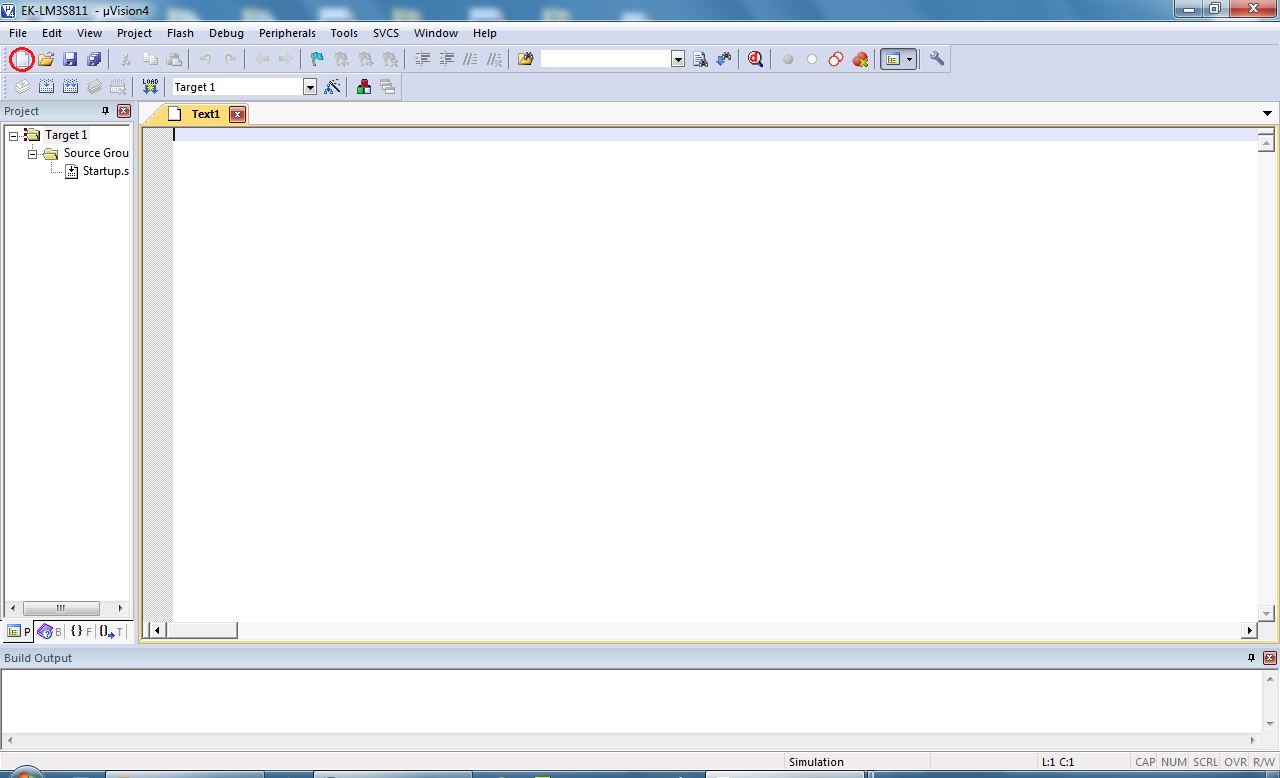Kill all breakpoints in the current target
The width and height of the screenshot is (1280, 778).
[x=860, y=59]
